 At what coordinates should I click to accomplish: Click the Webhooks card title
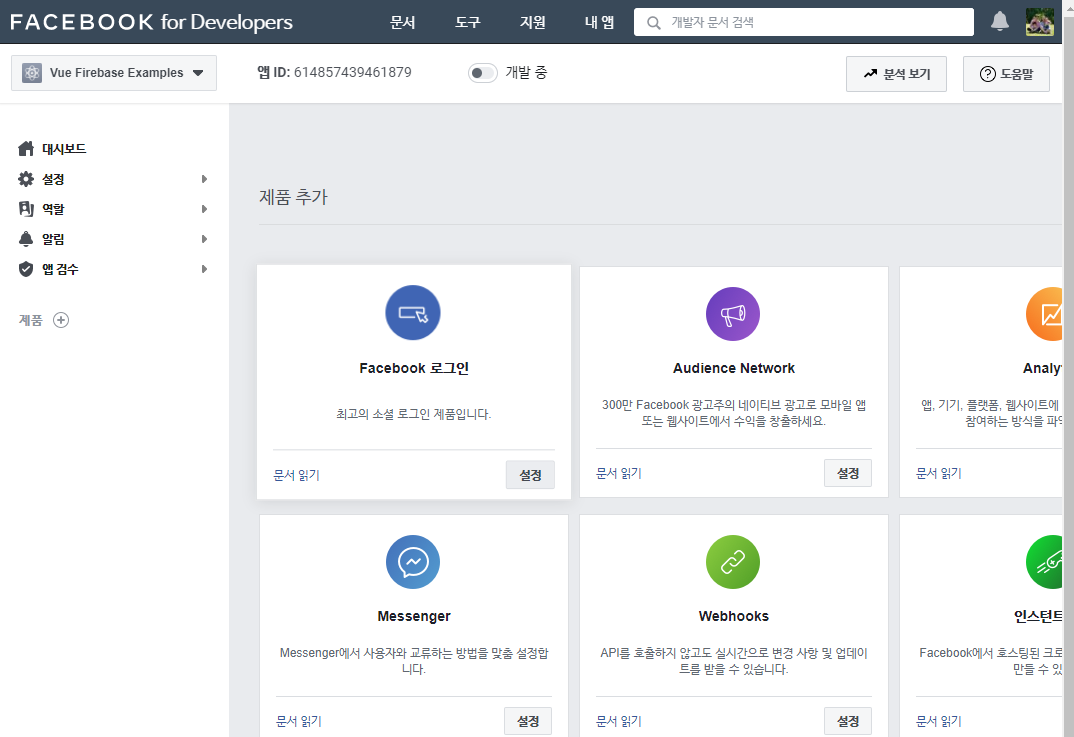(x=734, y=616)
